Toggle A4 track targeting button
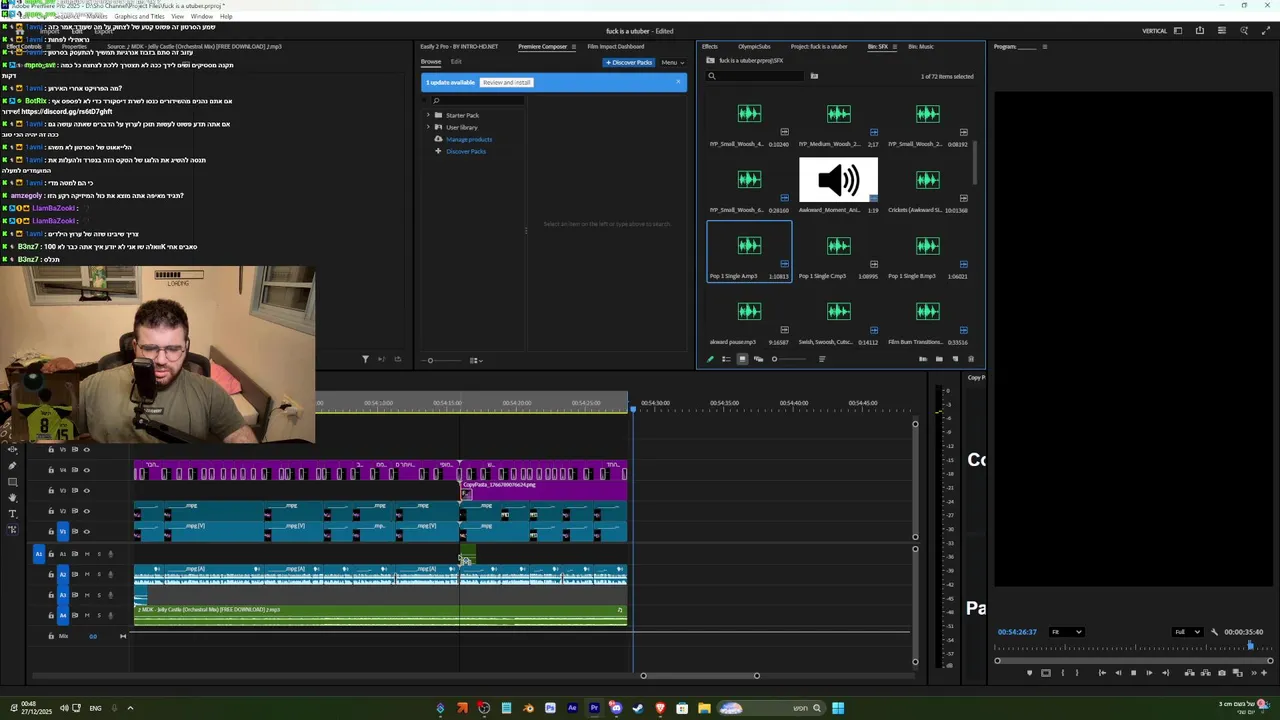The height and width of the screenshot is (720, 1280). [63, 615]
